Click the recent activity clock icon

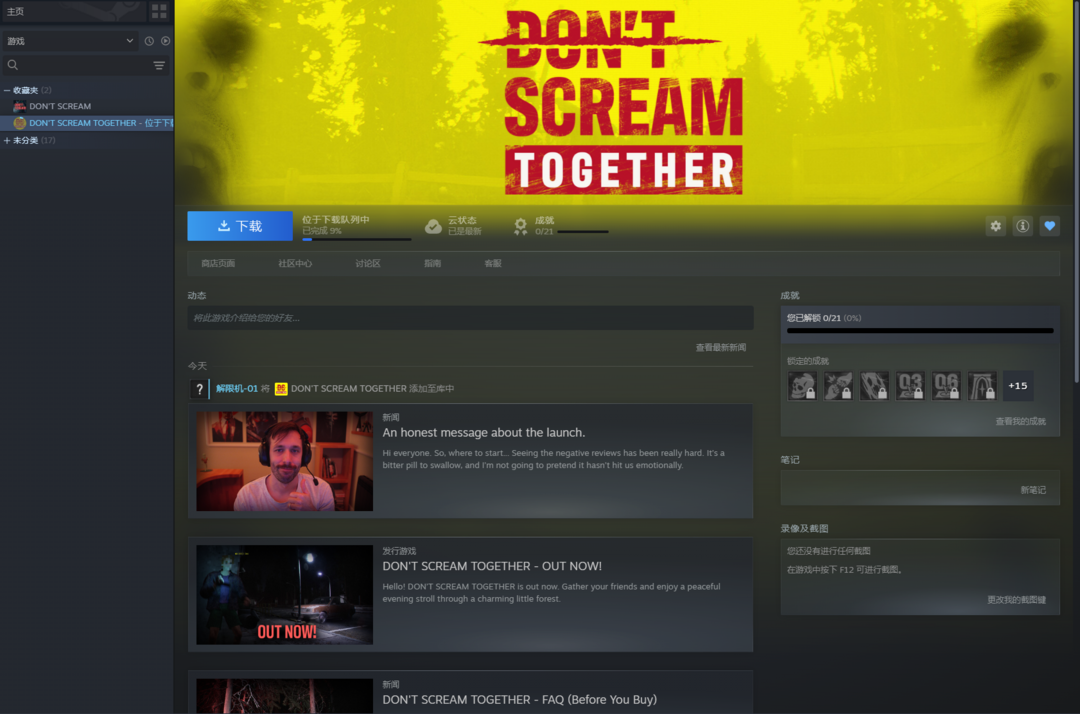149,41
